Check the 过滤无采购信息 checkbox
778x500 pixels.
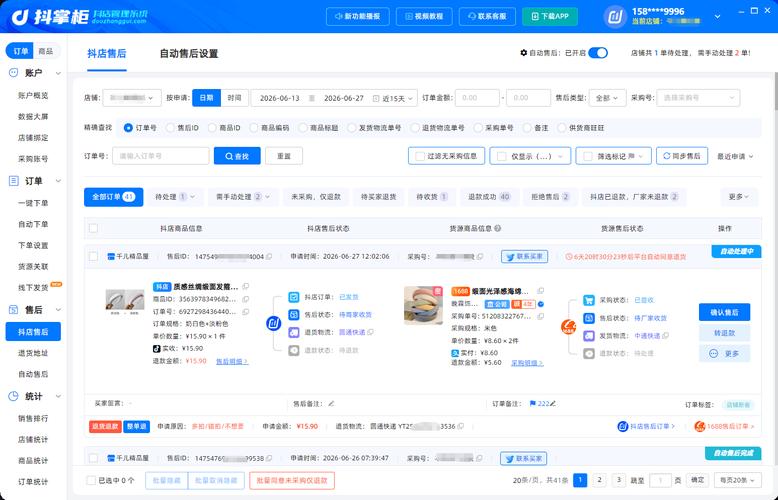tap(420, 156)
